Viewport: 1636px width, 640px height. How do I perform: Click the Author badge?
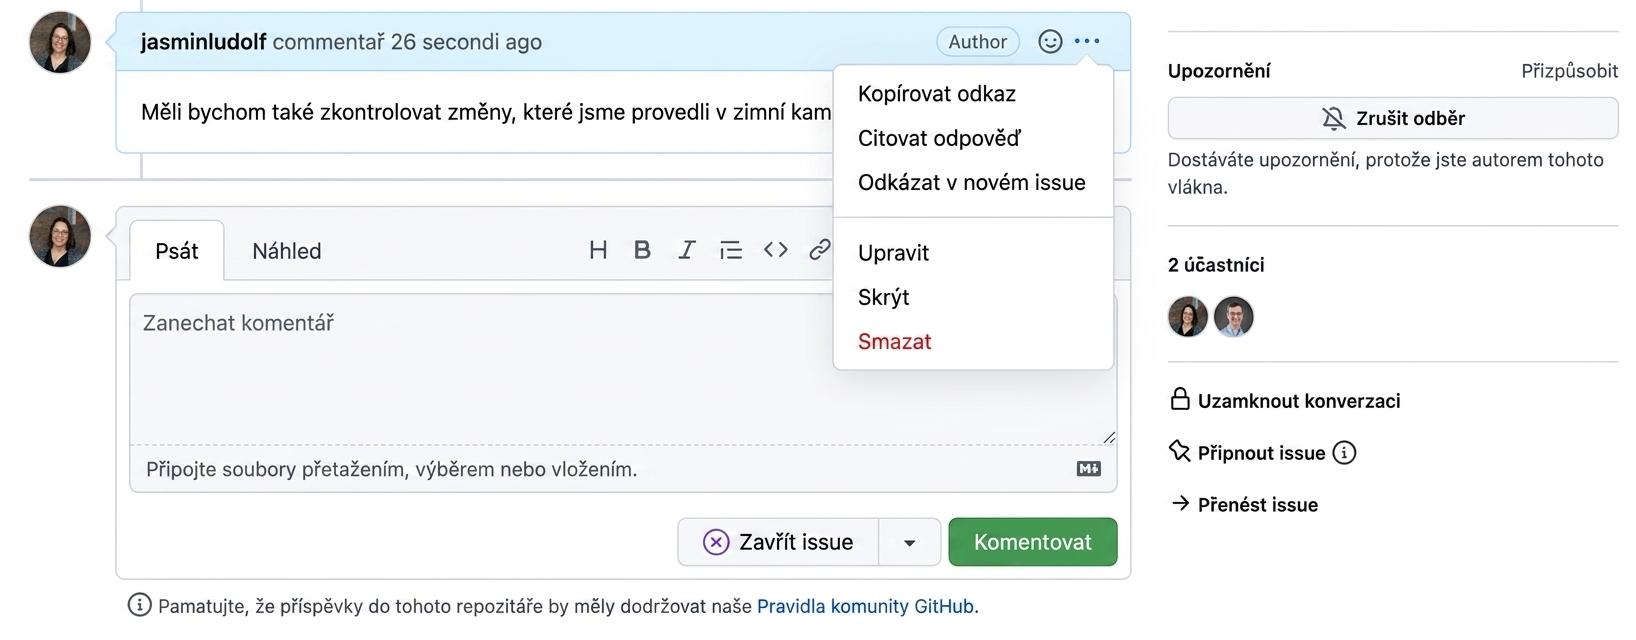point(978,42)
